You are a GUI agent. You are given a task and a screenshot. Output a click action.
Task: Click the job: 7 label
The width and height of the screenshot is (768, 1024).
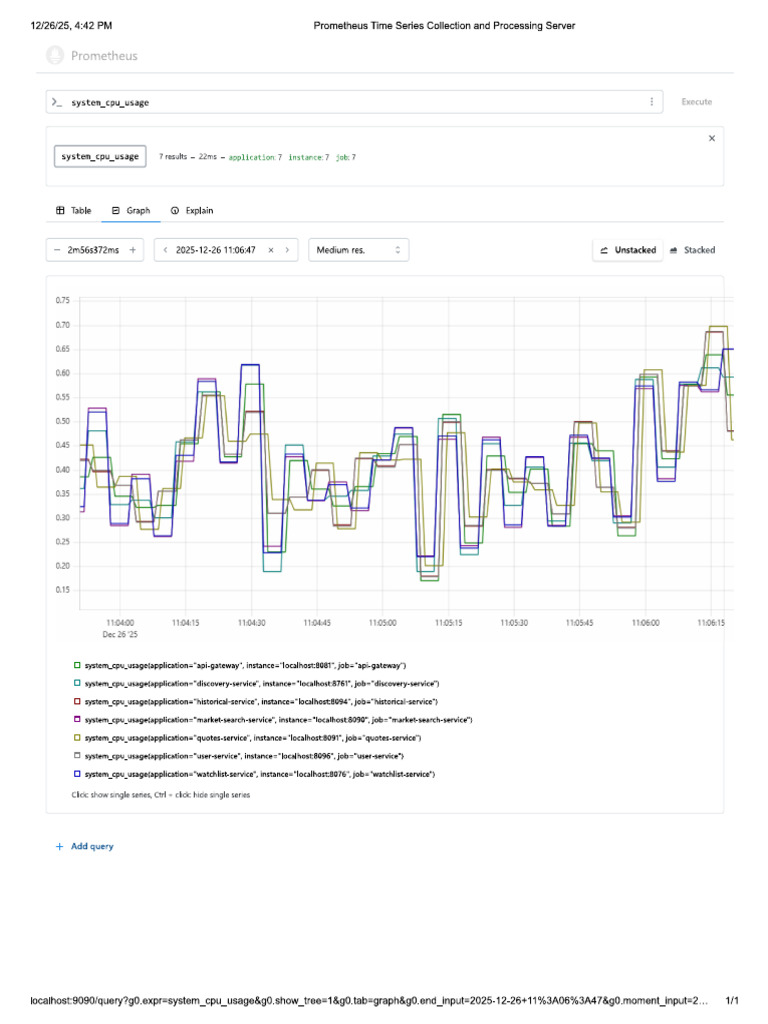pyautogui.click(x=346, y=157)
